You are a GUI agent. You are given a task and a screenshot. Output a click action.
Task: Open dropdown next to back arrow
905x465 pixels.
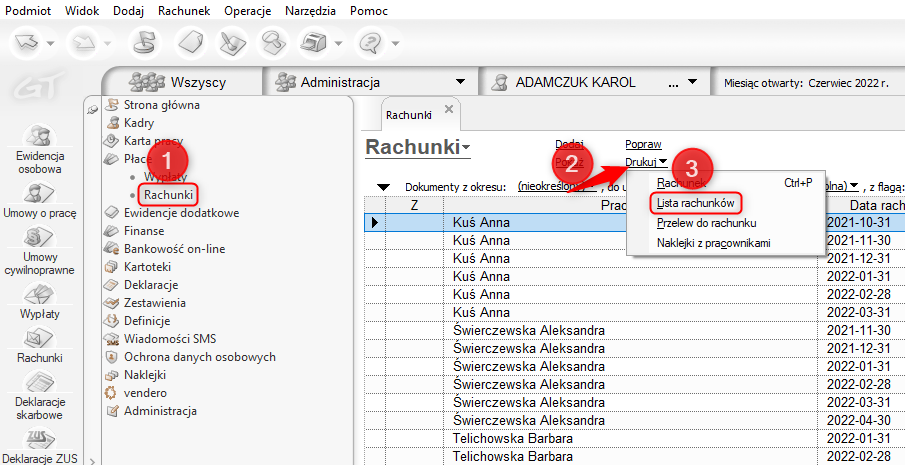51,43
